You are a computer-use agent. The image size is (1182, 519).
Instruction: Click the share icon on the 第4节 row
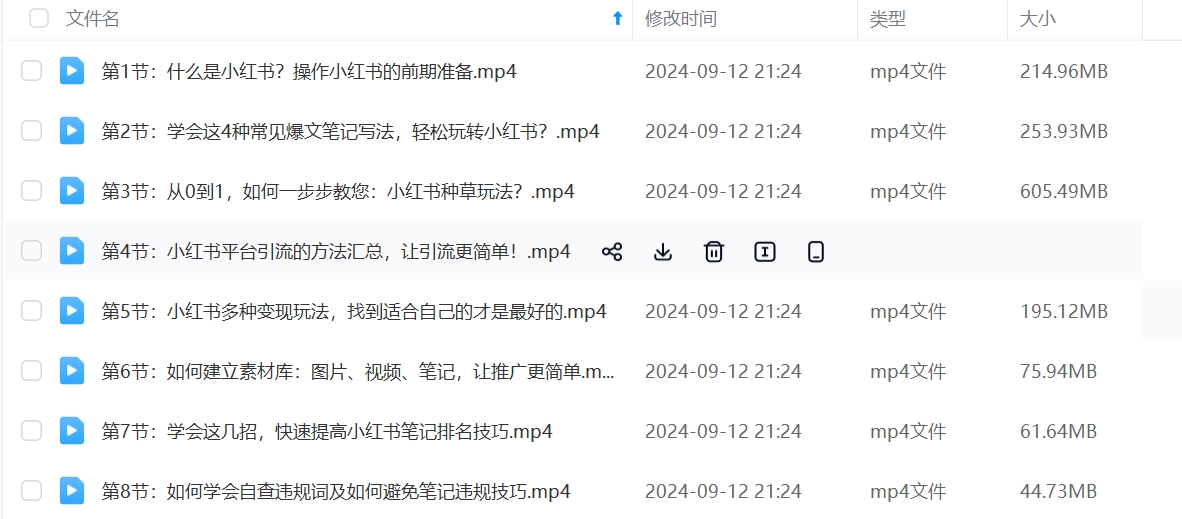612,252
